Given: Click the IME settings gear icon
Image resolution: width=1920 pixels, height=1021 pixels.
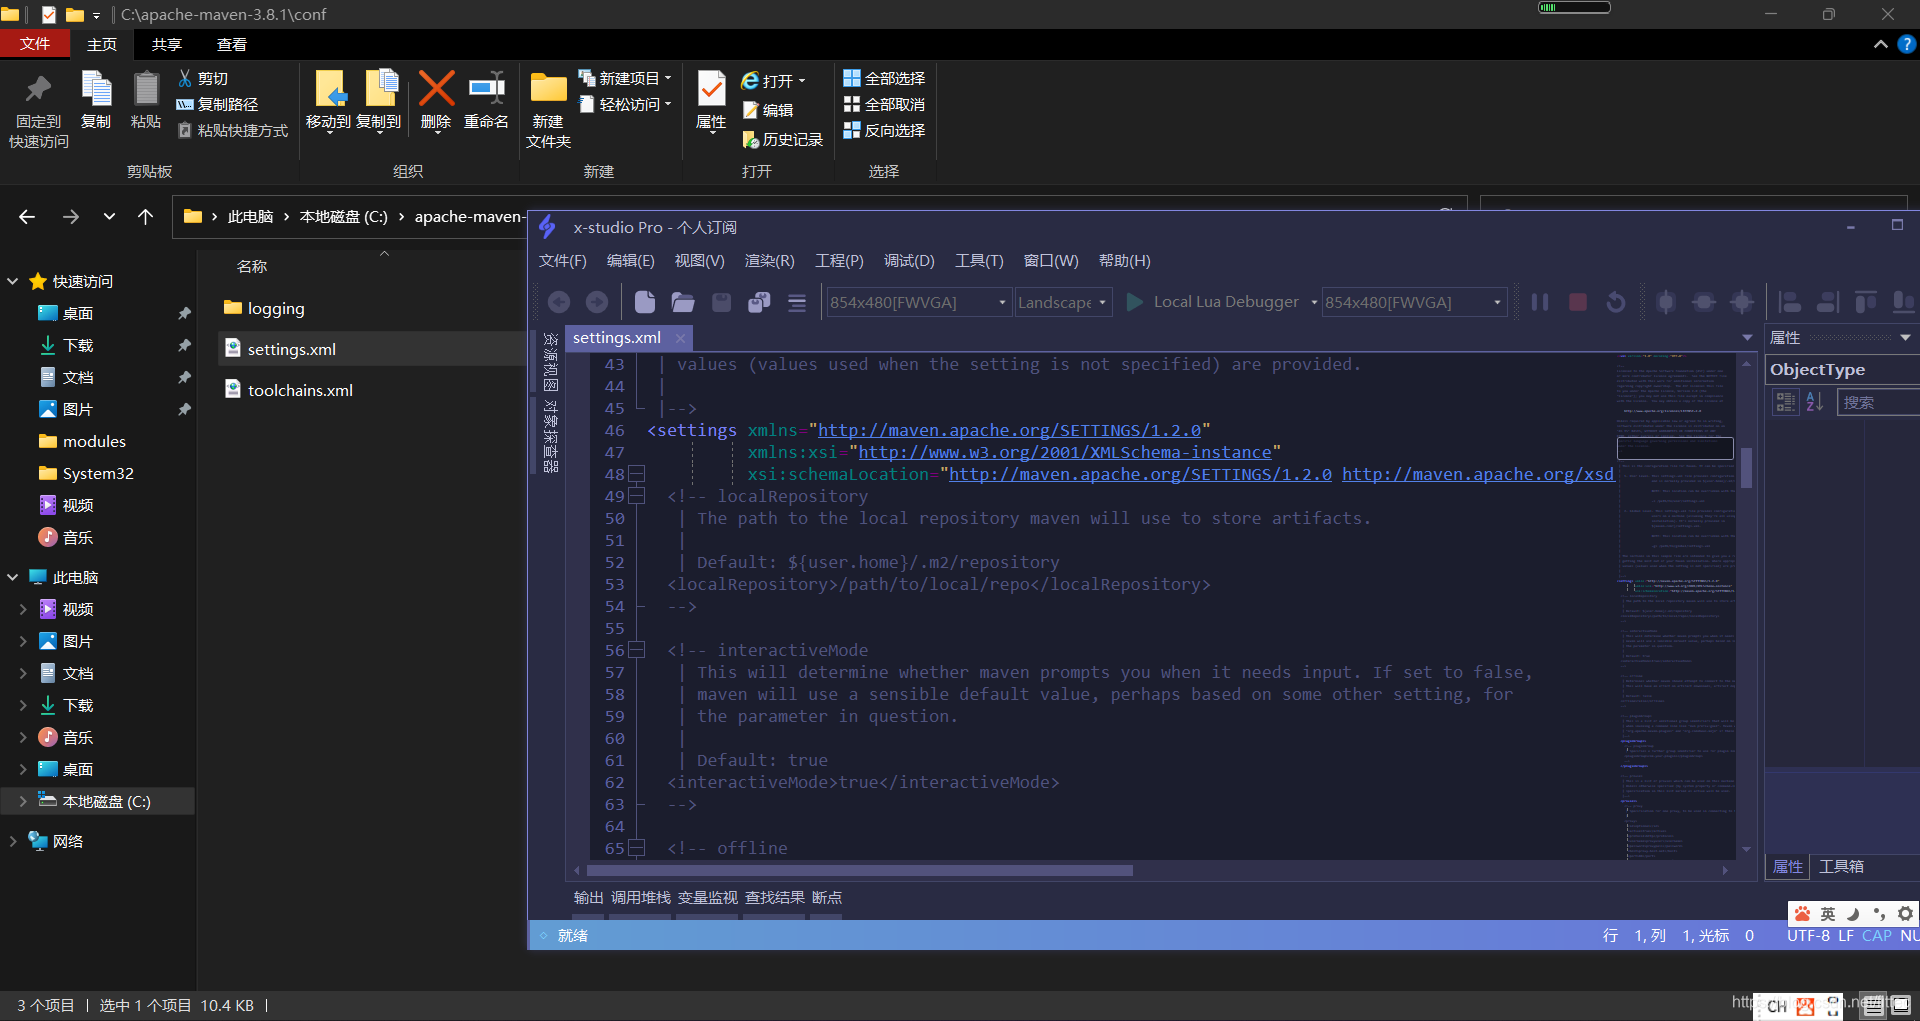Looking at the screenshot, I should coord(1905,914).
